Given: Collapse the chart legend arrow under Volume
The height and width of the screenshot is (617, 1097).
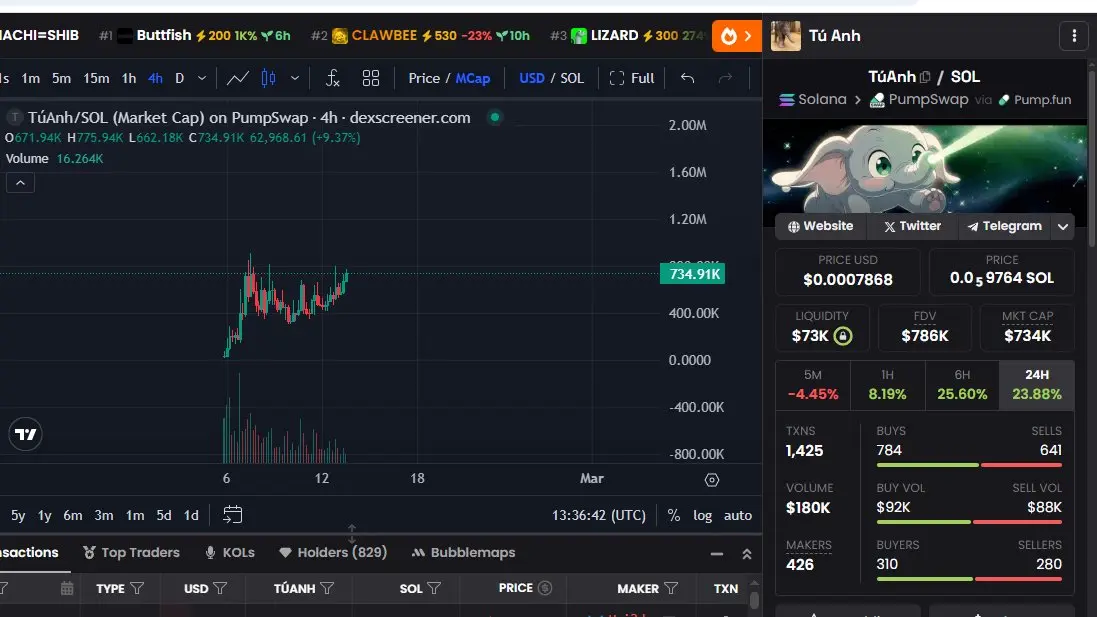Looking at the screenshot, I should pos(20,183).
